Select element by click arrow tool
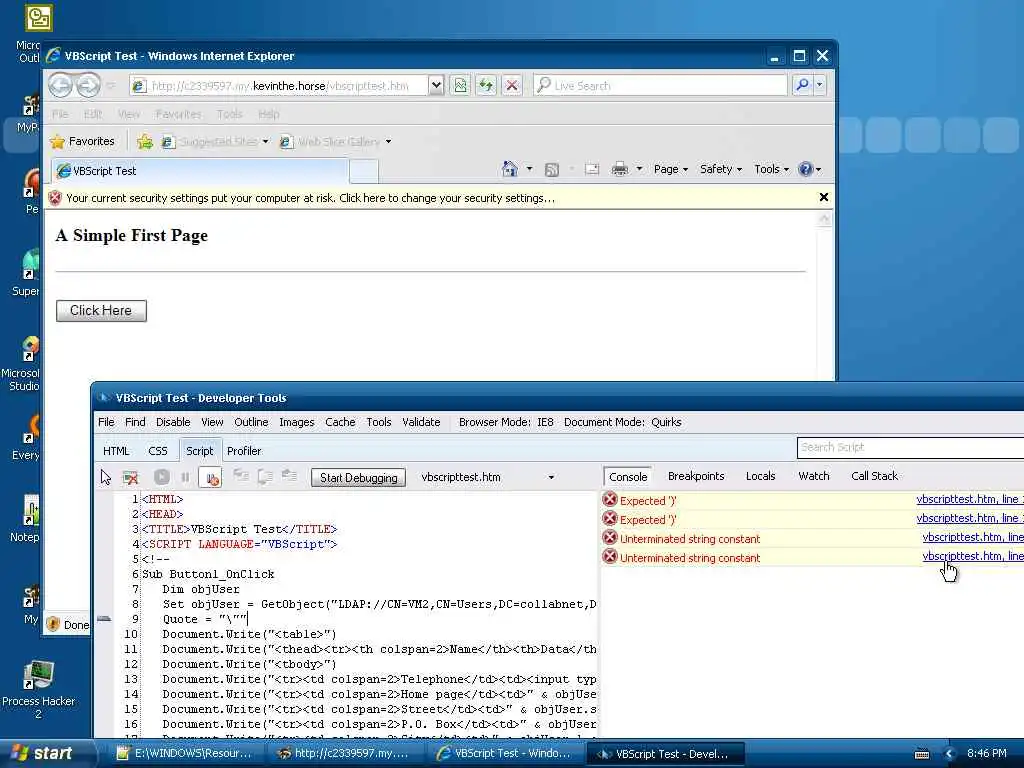 (x=106, y=477)
